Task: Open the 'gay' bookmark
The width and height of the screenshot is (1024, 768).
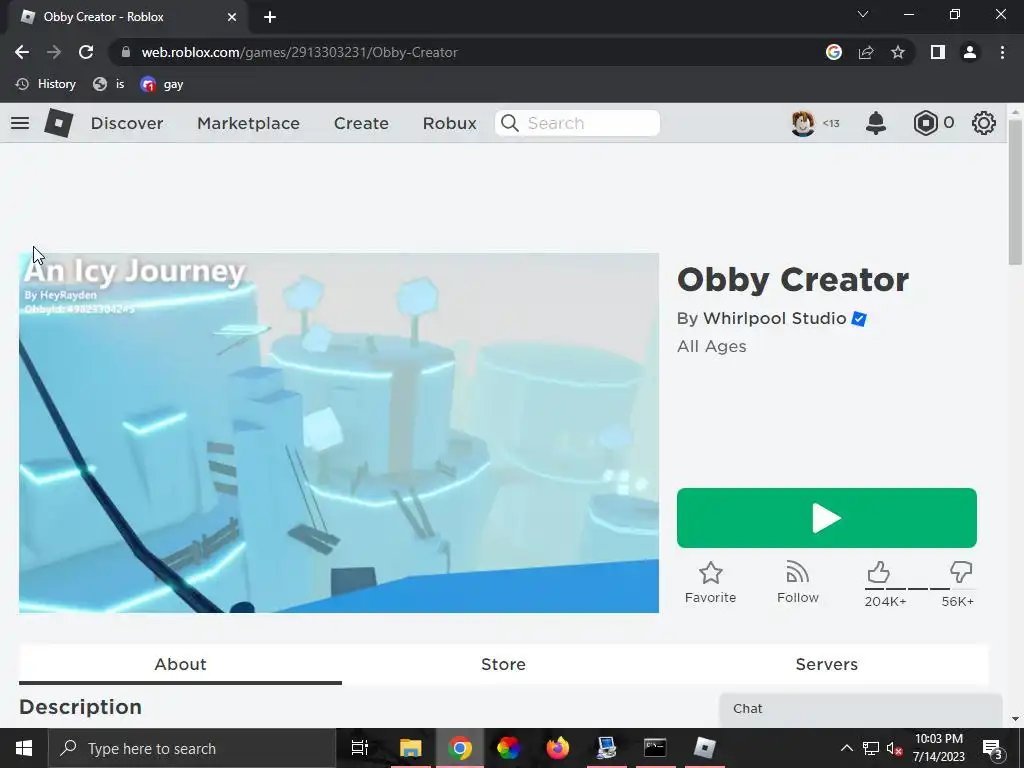Action: pyautogui.click(x=161, y=84)
